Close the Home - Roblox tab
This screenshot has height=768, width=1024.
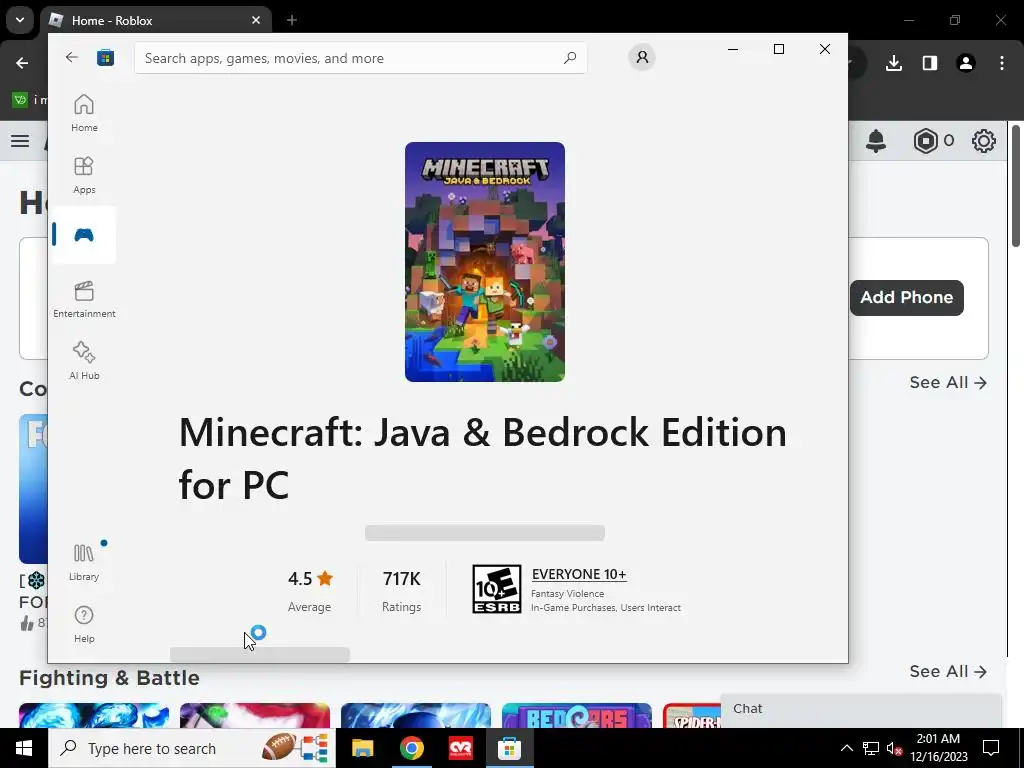click(x=256, y=20)
